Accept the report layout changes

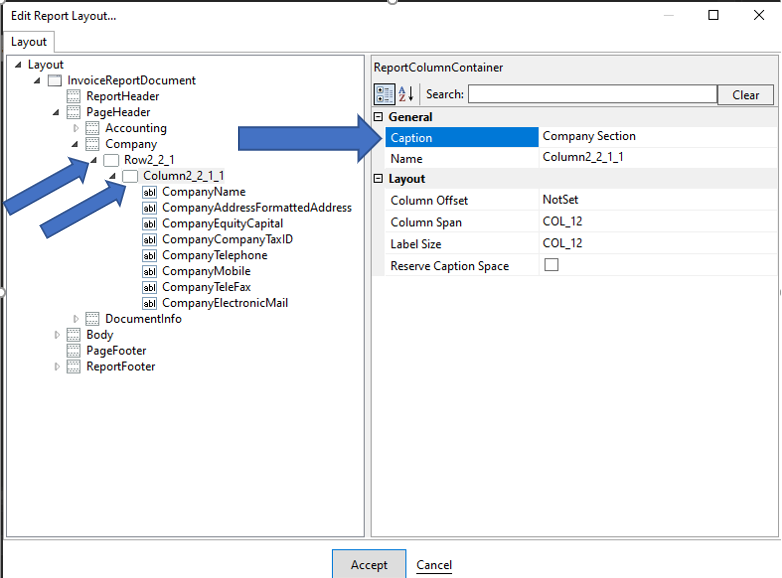click(x=369, y=565)
